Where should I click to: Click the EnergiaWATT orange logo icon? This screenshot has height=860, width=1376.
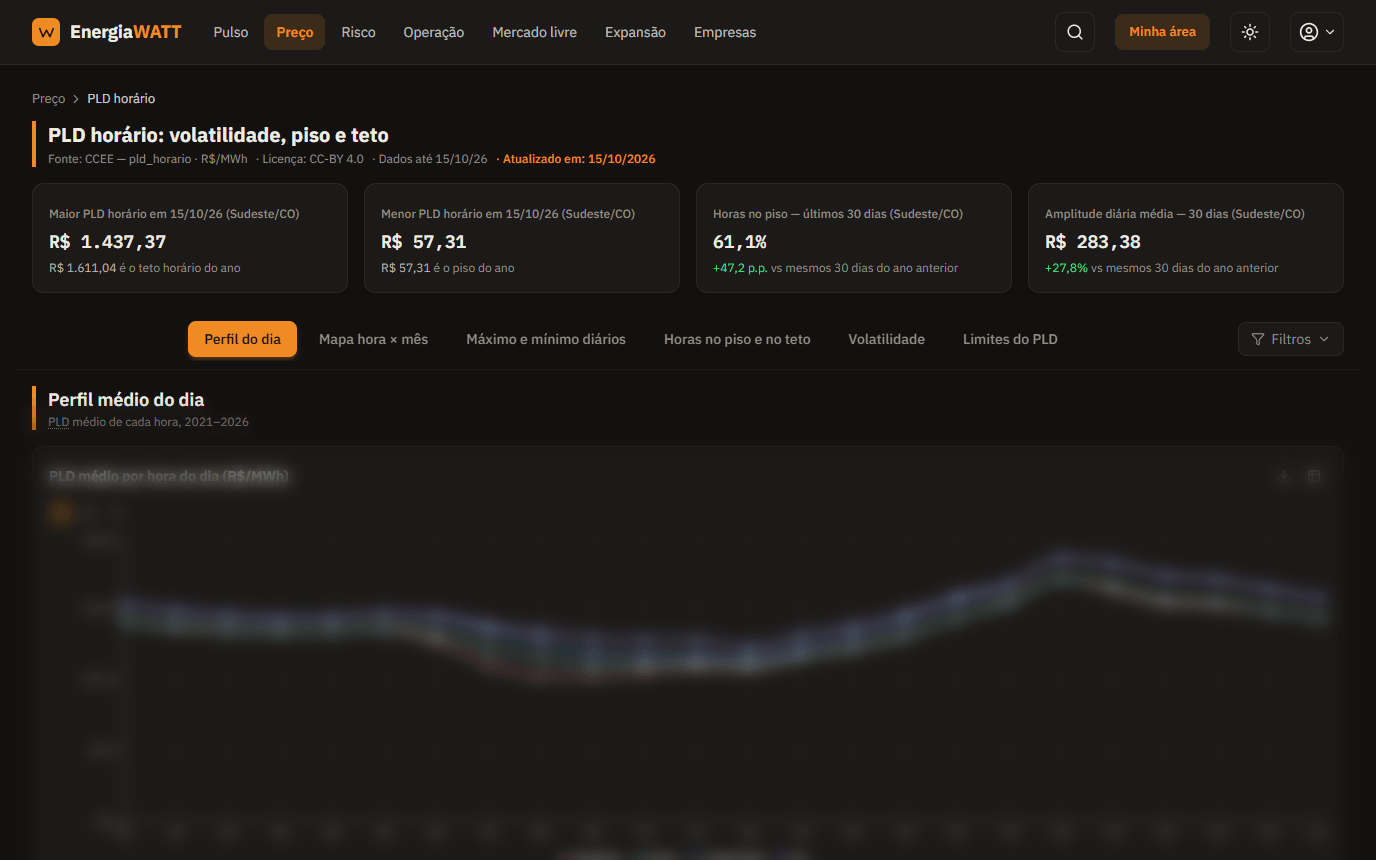46,32
